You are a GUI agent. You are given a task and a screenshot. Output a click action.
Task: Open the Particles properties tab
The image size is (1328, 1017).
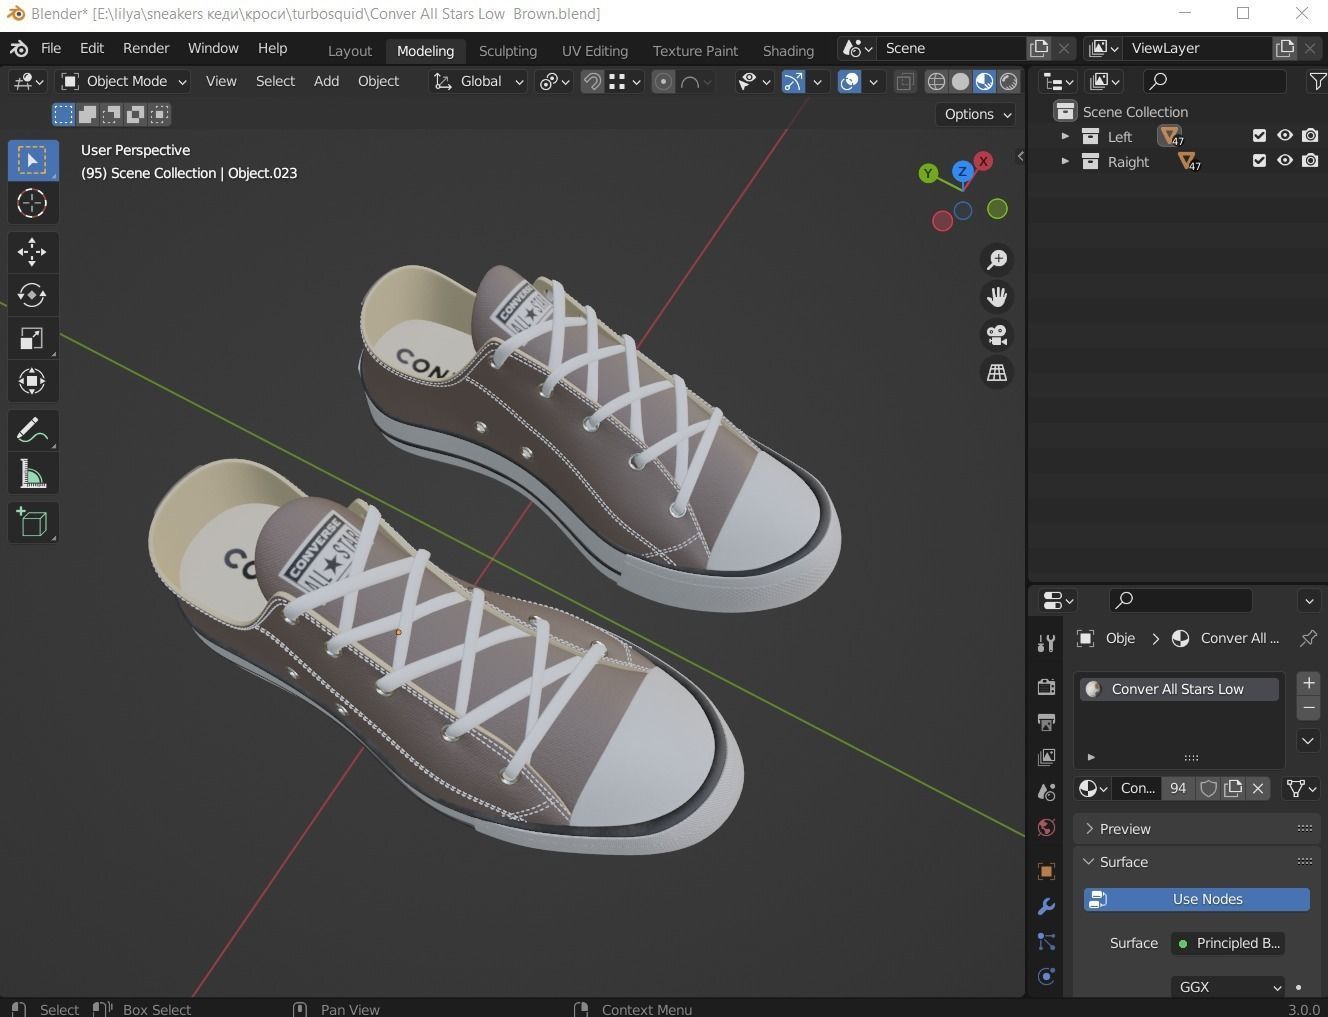click(x=1046, y=942)
